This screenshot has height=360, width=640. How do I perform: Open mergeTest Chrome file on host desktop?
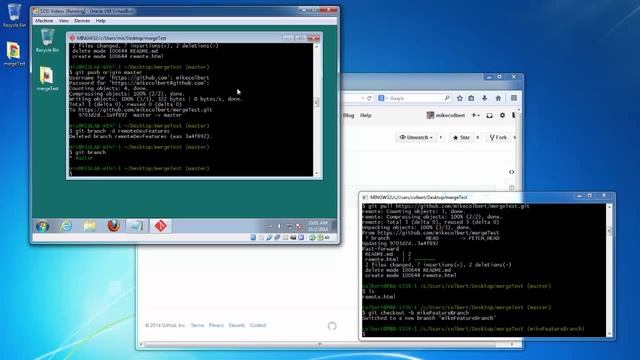14,54
